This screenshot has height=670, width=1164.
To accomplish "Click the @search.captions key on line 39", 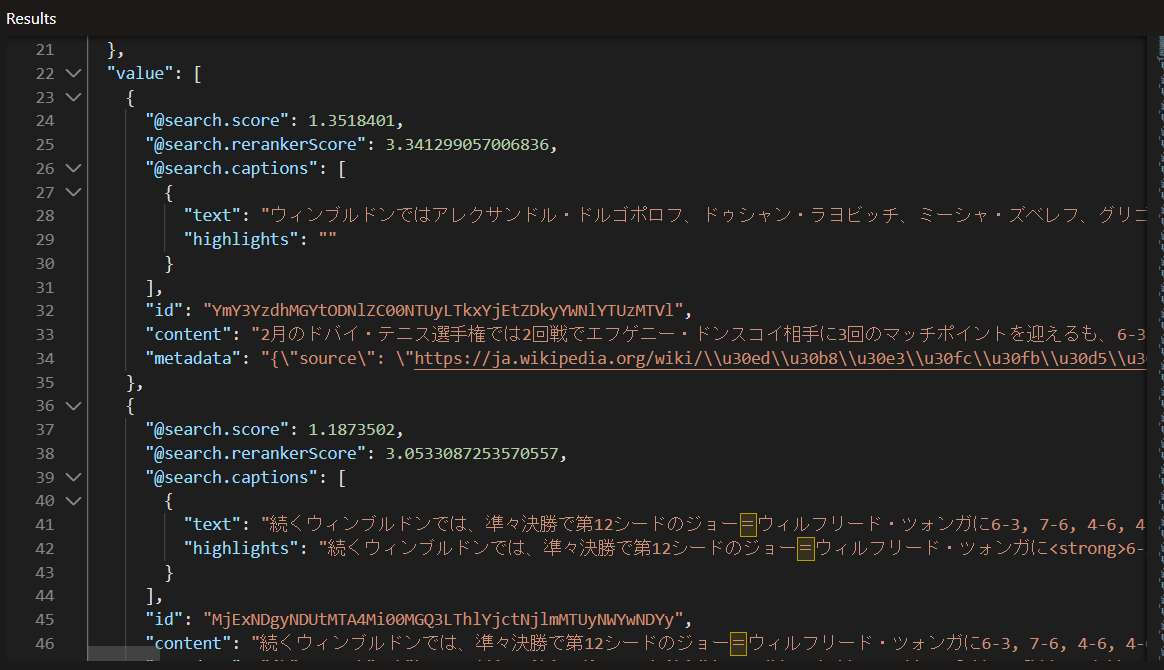I will [232, 477].
